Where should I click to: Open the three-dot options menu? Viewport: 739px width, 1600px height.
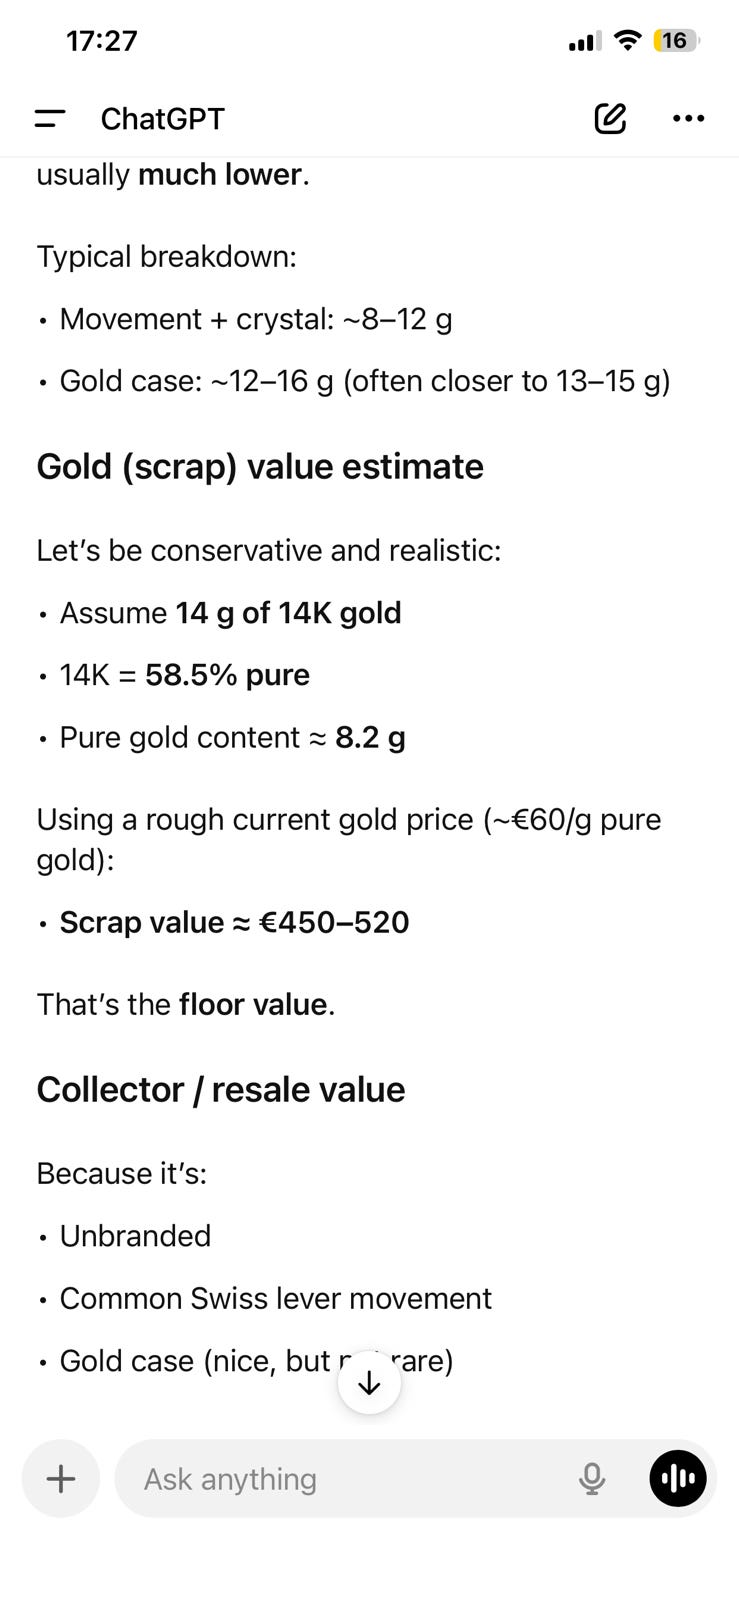click(x=688, y=118)
